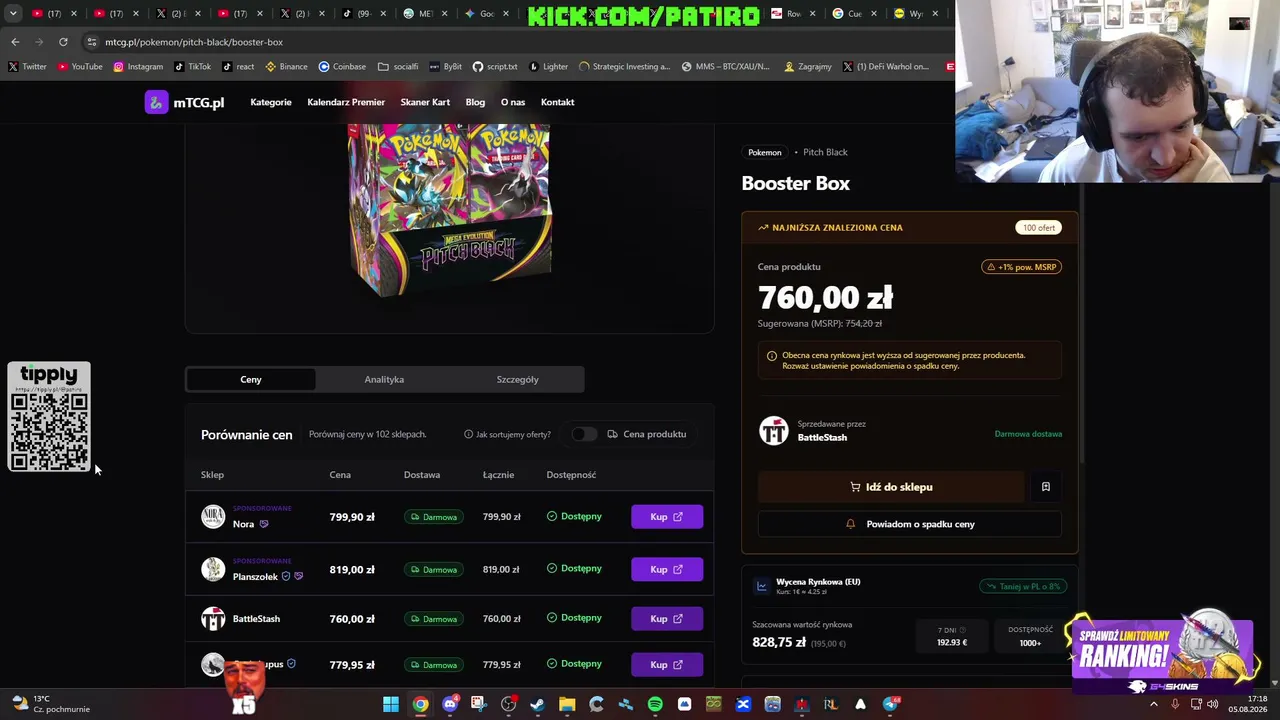This screenshot has height=720, width=1280.
Task: Click the Wycena Rynkowa (EU) chart icon
Action: pos(762,586)
